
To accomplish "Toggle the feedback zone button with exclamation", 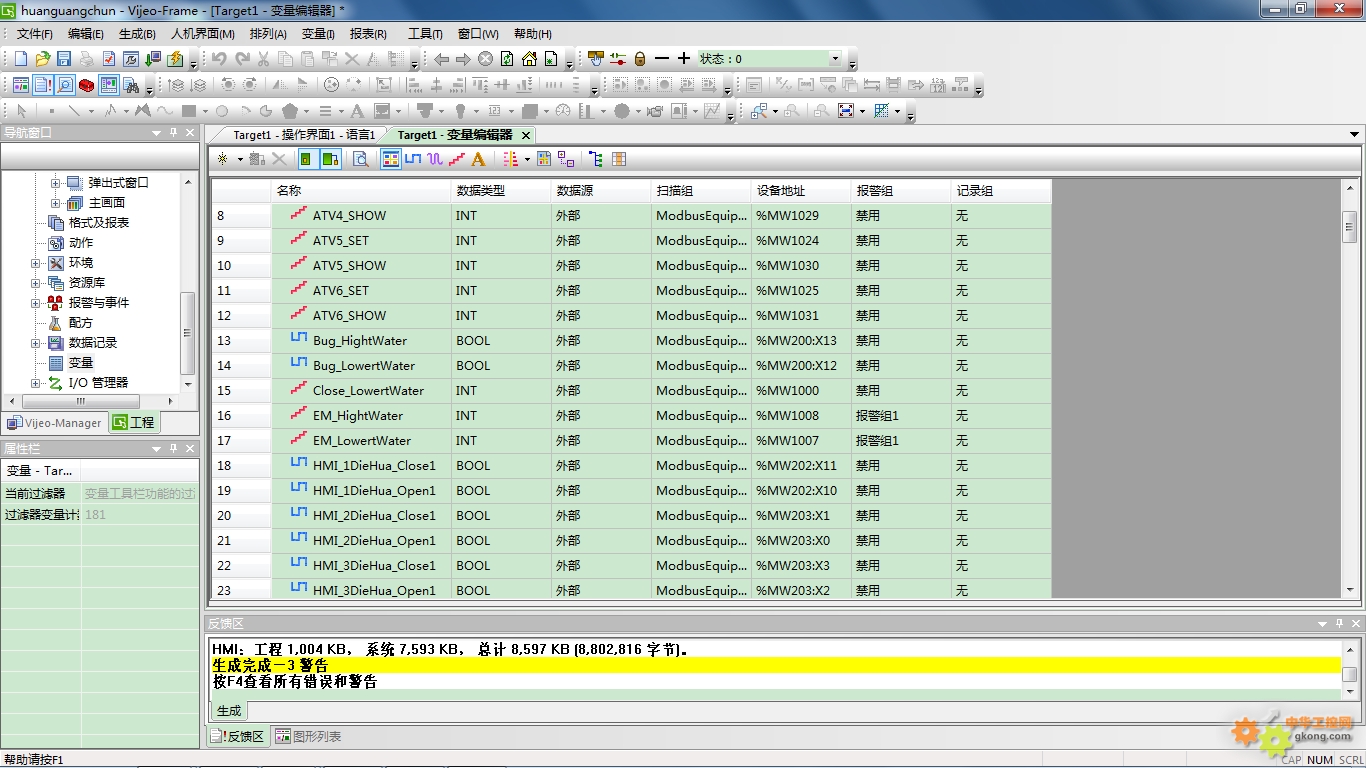I will click(43, 85).
